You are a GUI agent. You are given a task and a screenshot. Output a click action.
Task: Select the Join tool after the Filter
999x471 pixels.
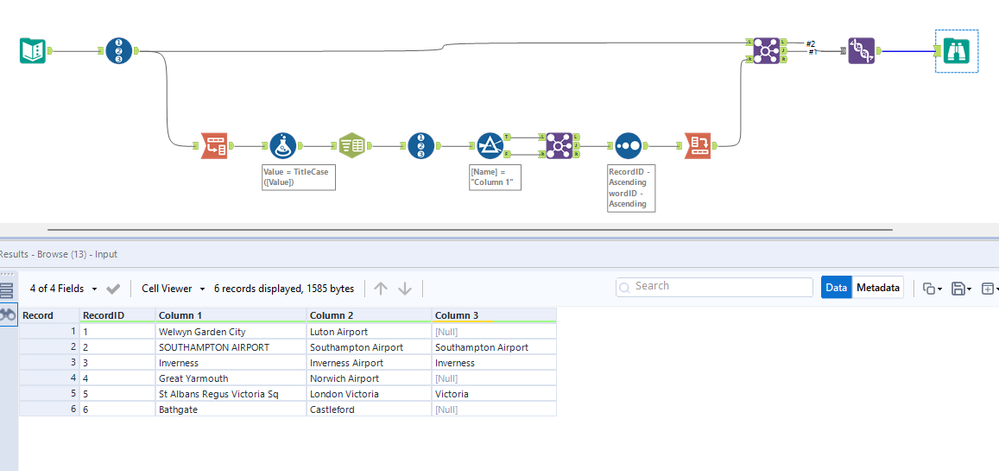(559, 146)
